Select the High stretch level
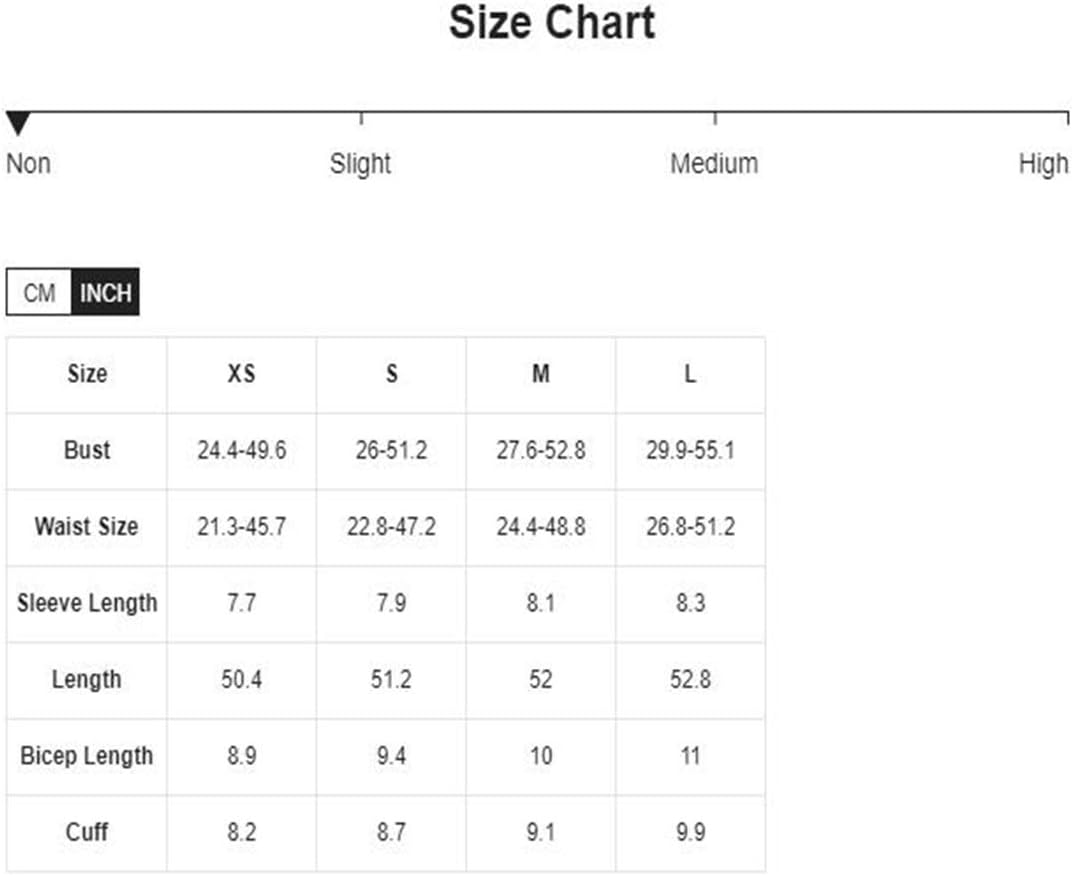Screen dimensions: 1072x876 pyautogui.click(x=1043, y=164)
